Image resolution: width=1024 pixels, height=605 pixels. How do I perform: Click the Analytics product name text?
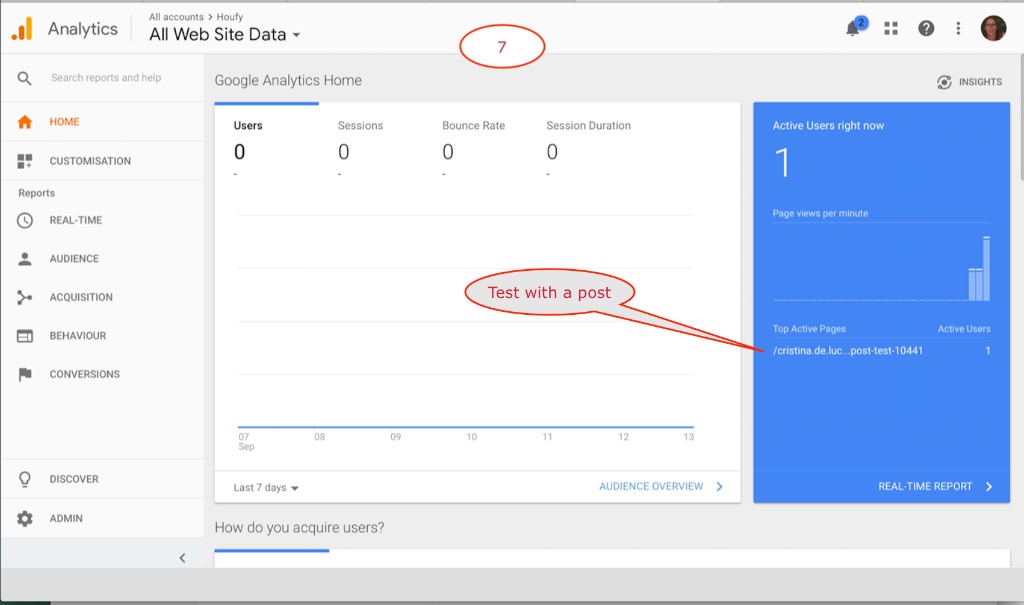click(x=83, y=29)
